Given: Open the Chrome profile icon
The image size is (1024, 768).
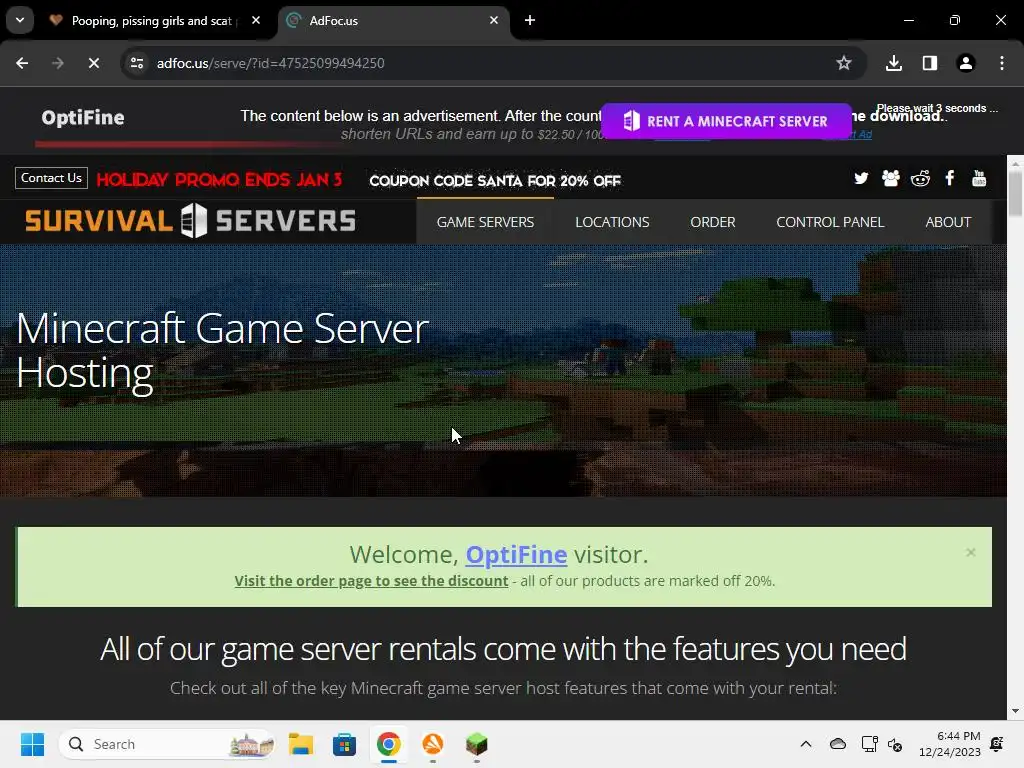Looking at the screenshot, I should [965, 63].
